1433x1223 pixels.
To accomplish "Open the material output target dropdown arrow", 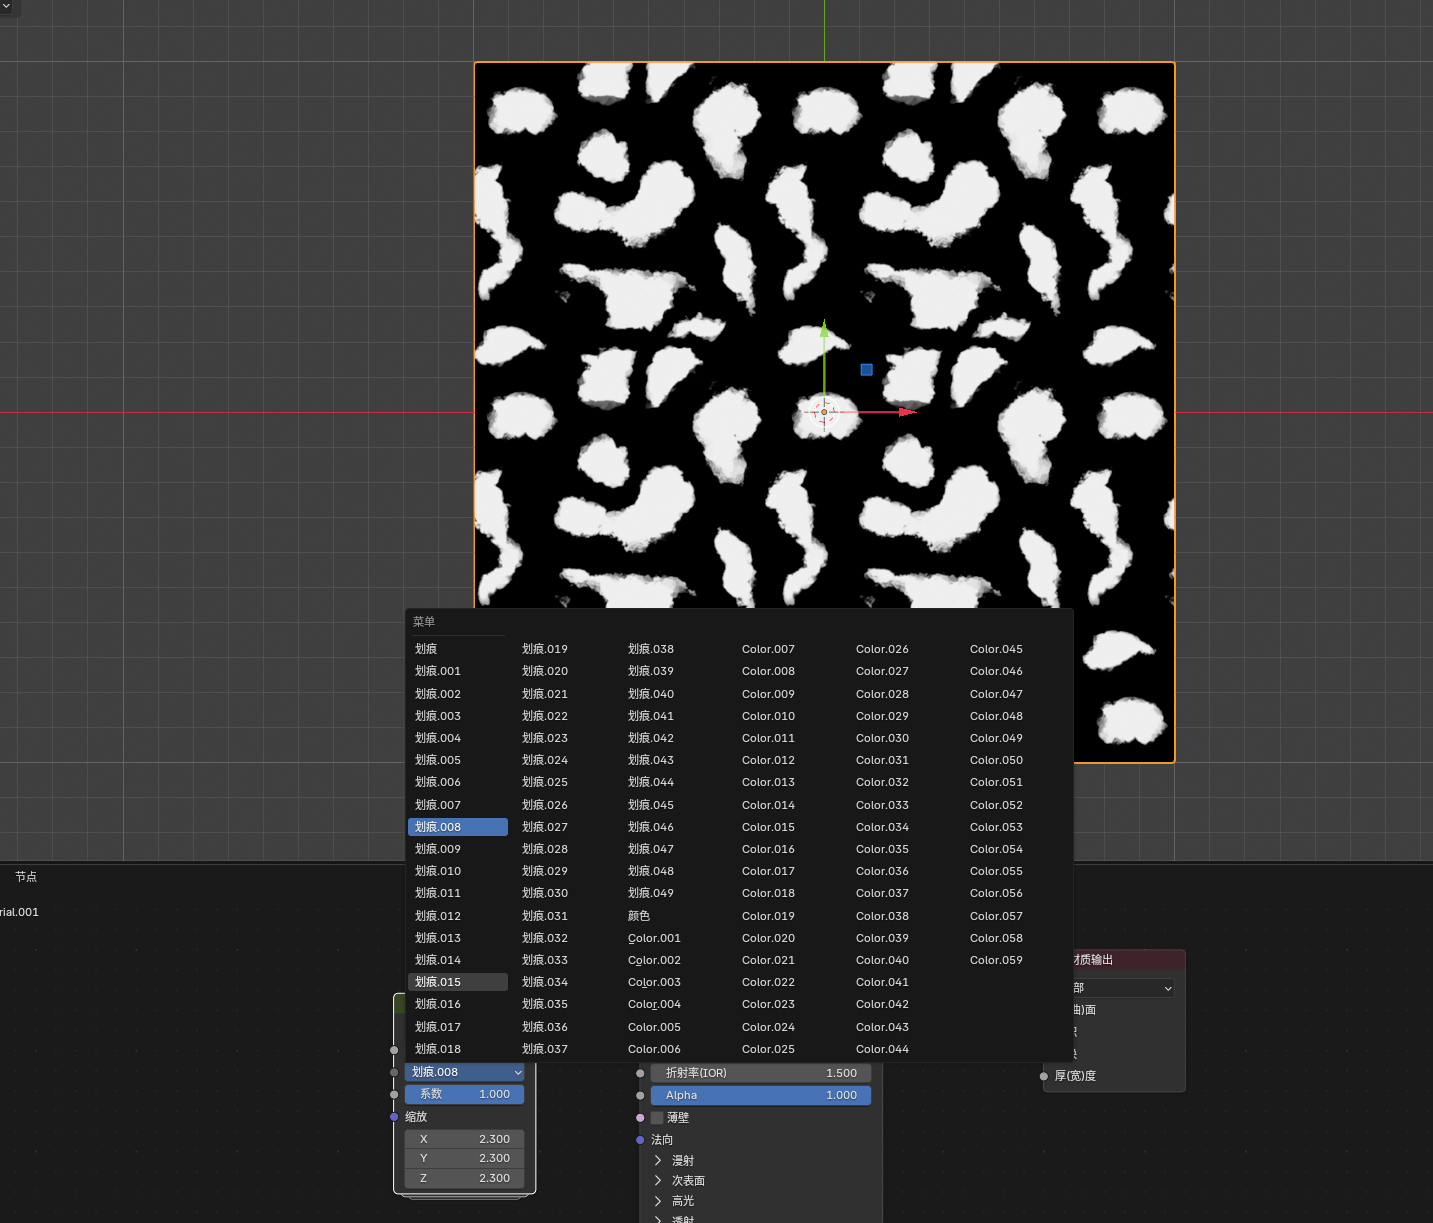I will (x=1167, y=988).
